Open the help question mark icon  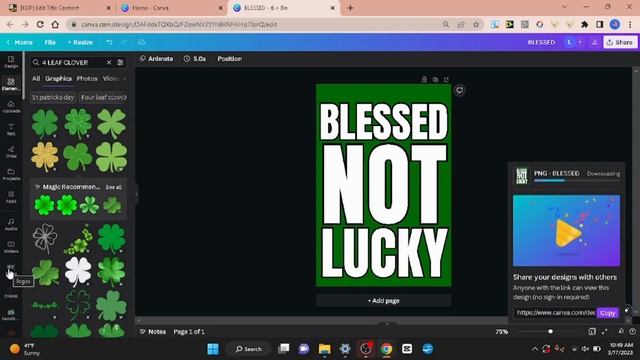click(632, 331)
